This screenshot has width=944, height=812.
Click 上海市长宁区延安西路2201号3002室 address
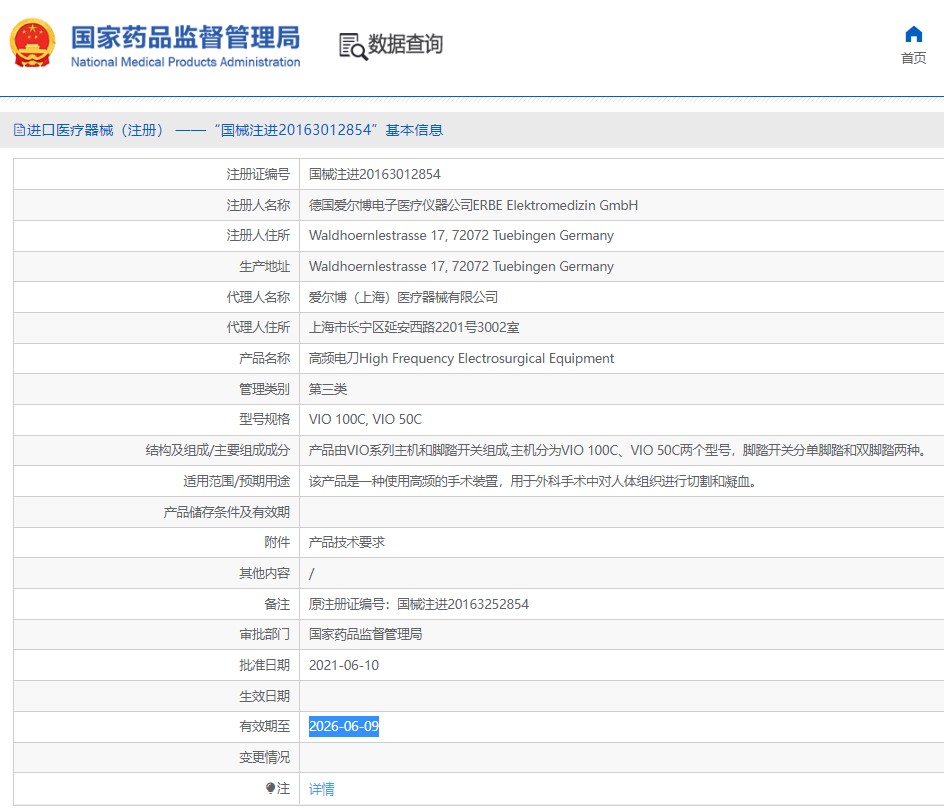click(414, 327)
